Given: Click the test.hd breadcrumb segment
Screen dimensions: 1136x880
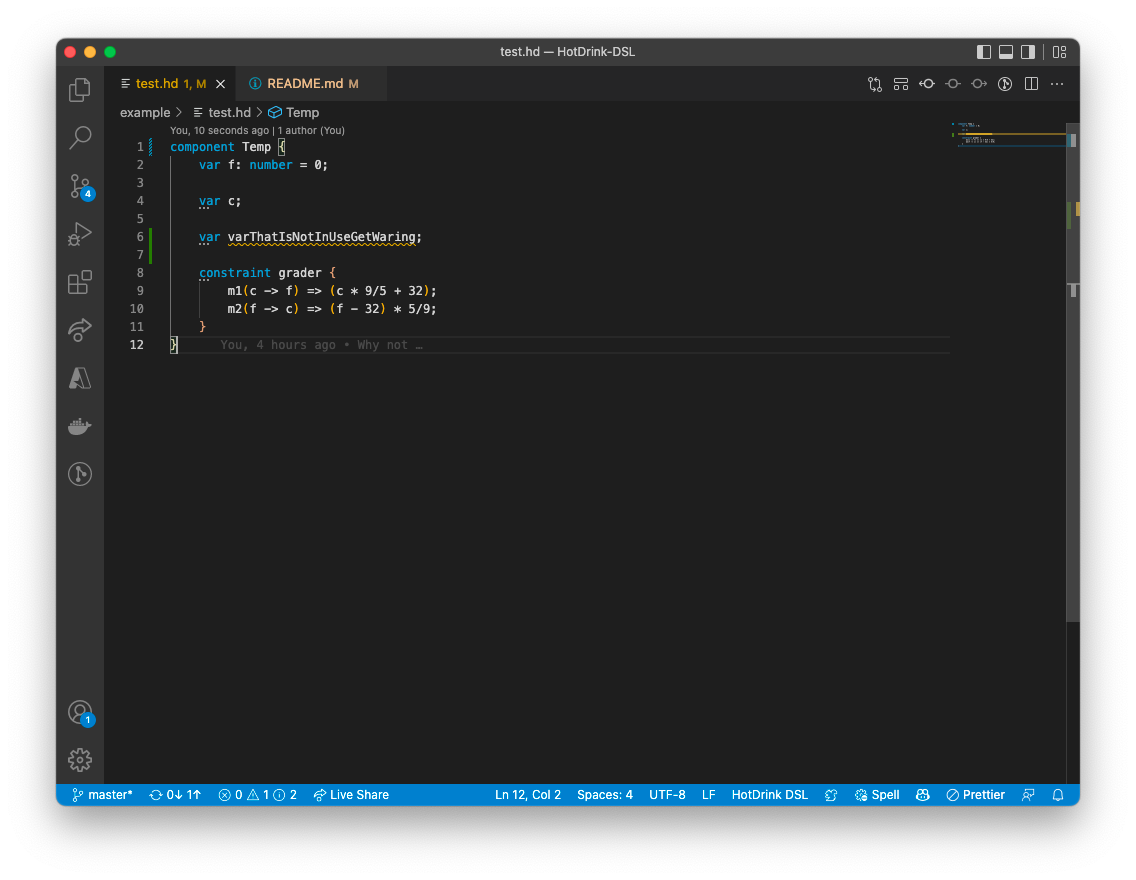Looking at the screenshot, I should pos(222,112).
